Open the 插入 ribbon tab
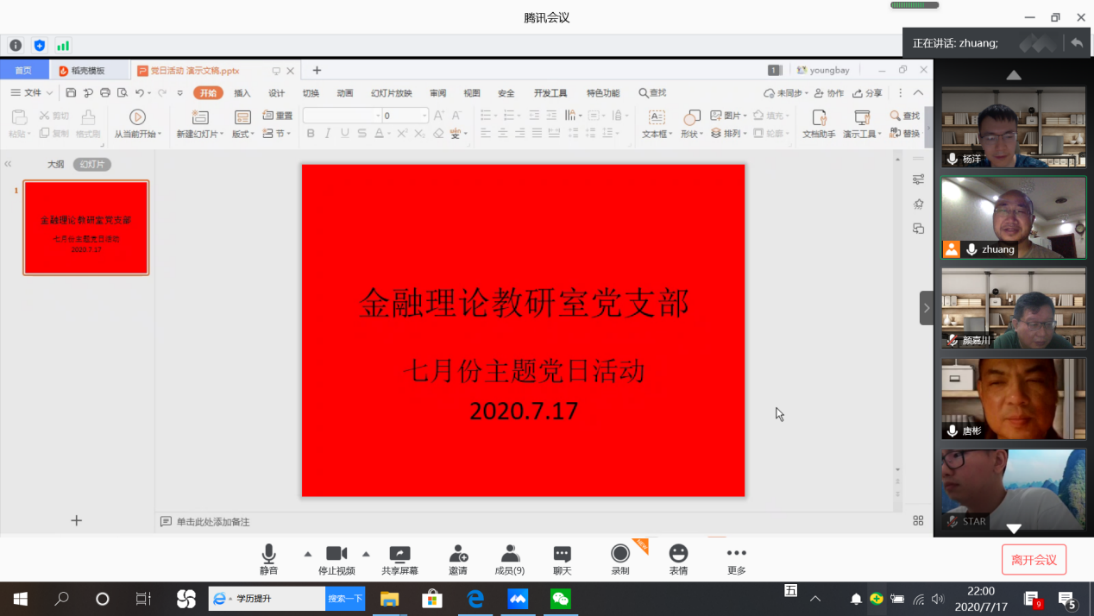This screenshot has width=1094, height=616. 242,93
